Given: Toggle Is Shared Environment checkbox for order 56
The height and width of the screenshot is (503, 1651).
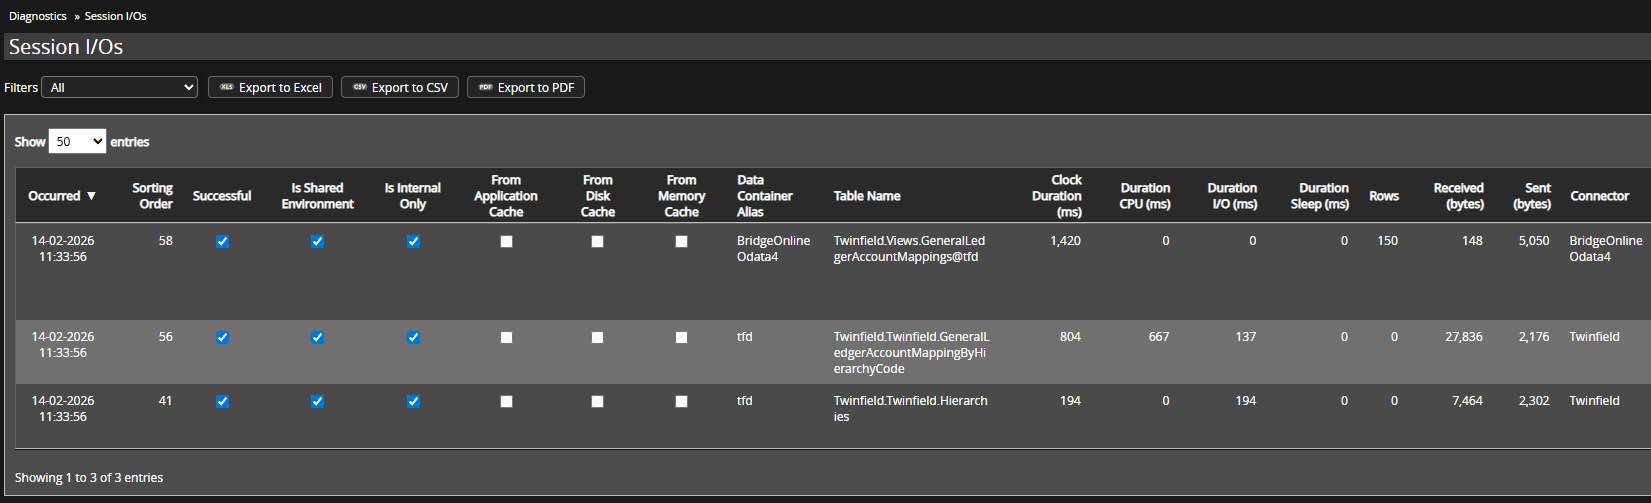Looking at the screenshot, I should tap(317, 338).
